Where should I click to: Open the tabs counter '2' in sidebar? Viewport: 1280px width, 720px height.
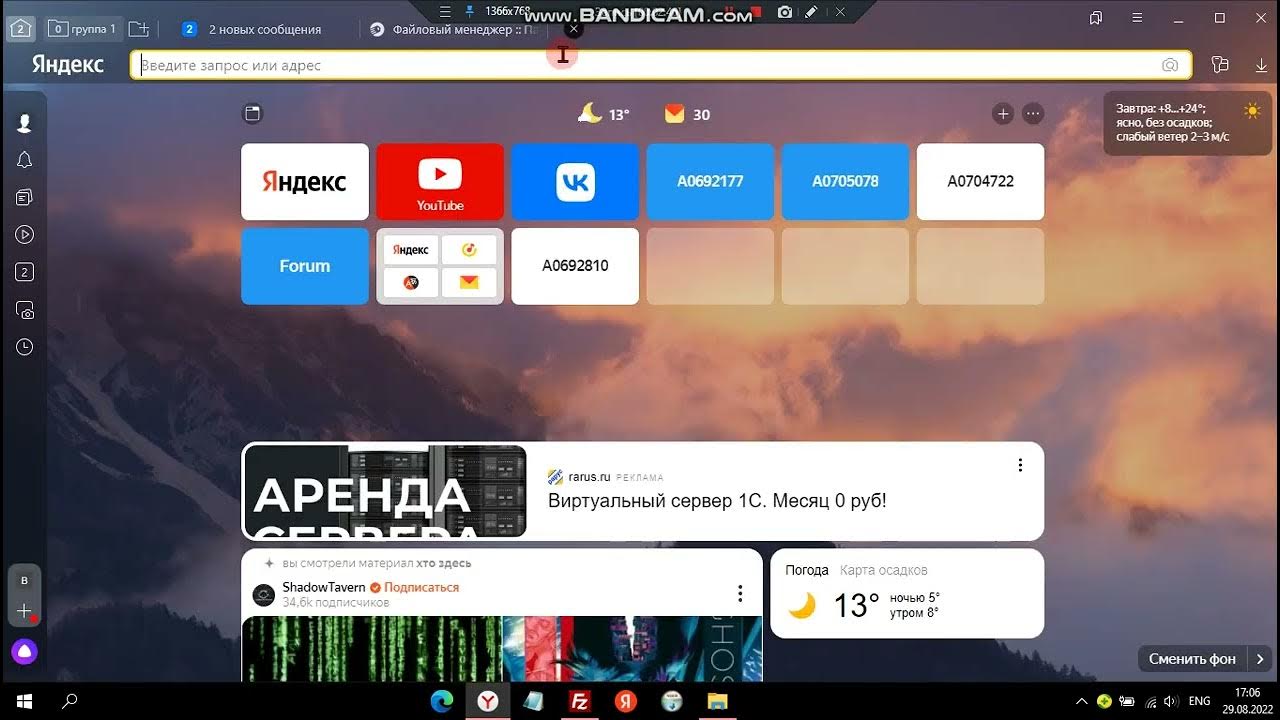pos(25,272)
